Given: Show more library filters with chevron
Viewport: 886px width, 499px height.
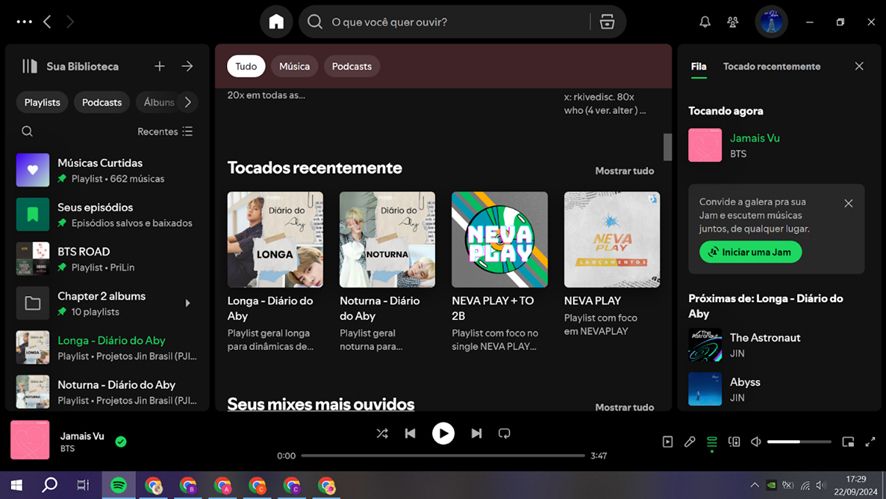Looking at the screenshot, I should click(188, 102).
